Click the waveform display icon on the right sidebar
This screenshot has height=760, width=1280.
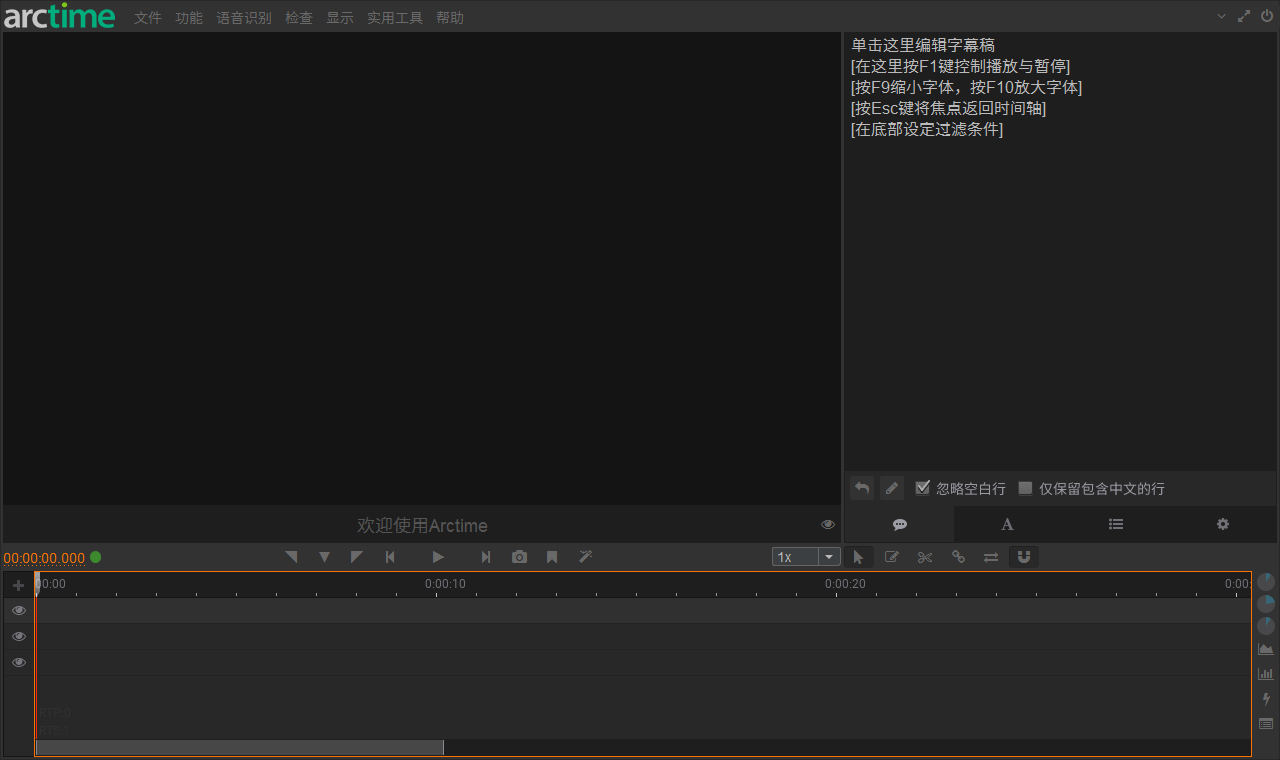pos(1265,647)
